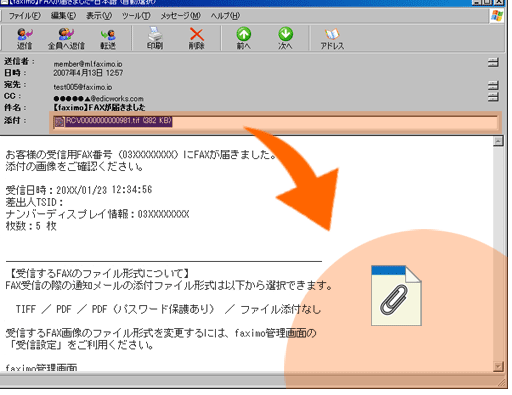The image size is (512, 395).
Task: Click the scrollbar up arrow in the message body
Action: click(498, 141)
